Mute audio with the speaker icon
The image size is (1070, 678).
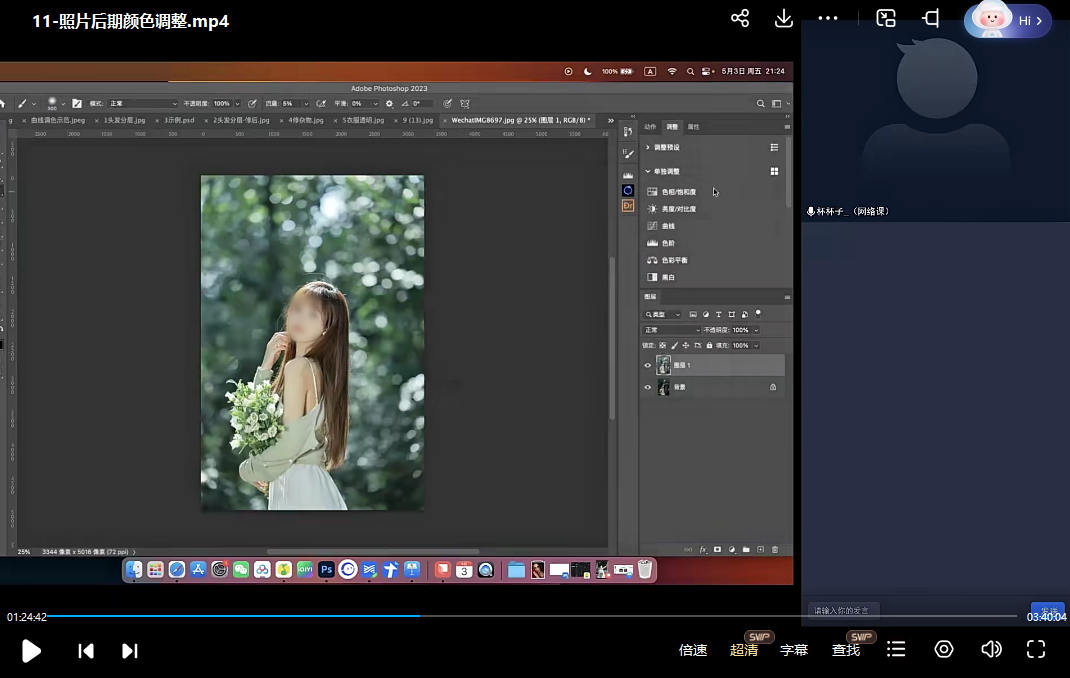(x=991, y=650)
